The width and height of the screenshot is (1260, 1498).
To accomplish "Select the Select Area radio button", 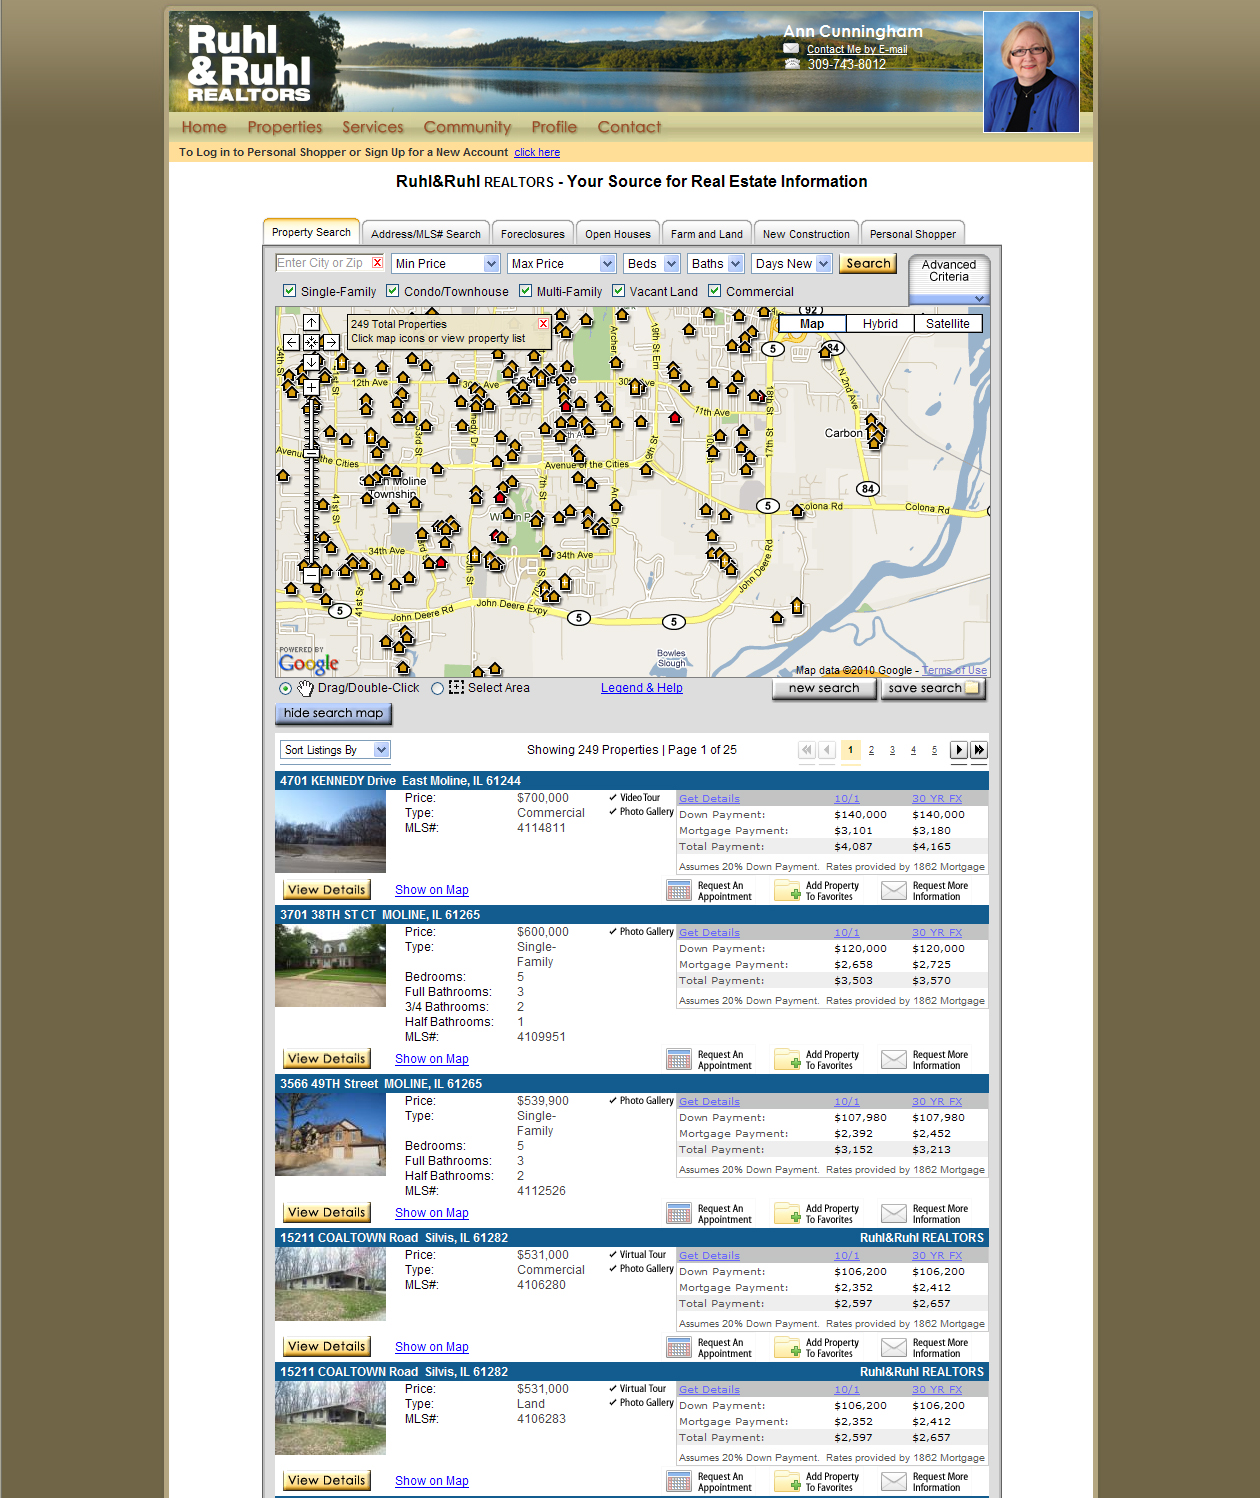I will coord(437,689).
